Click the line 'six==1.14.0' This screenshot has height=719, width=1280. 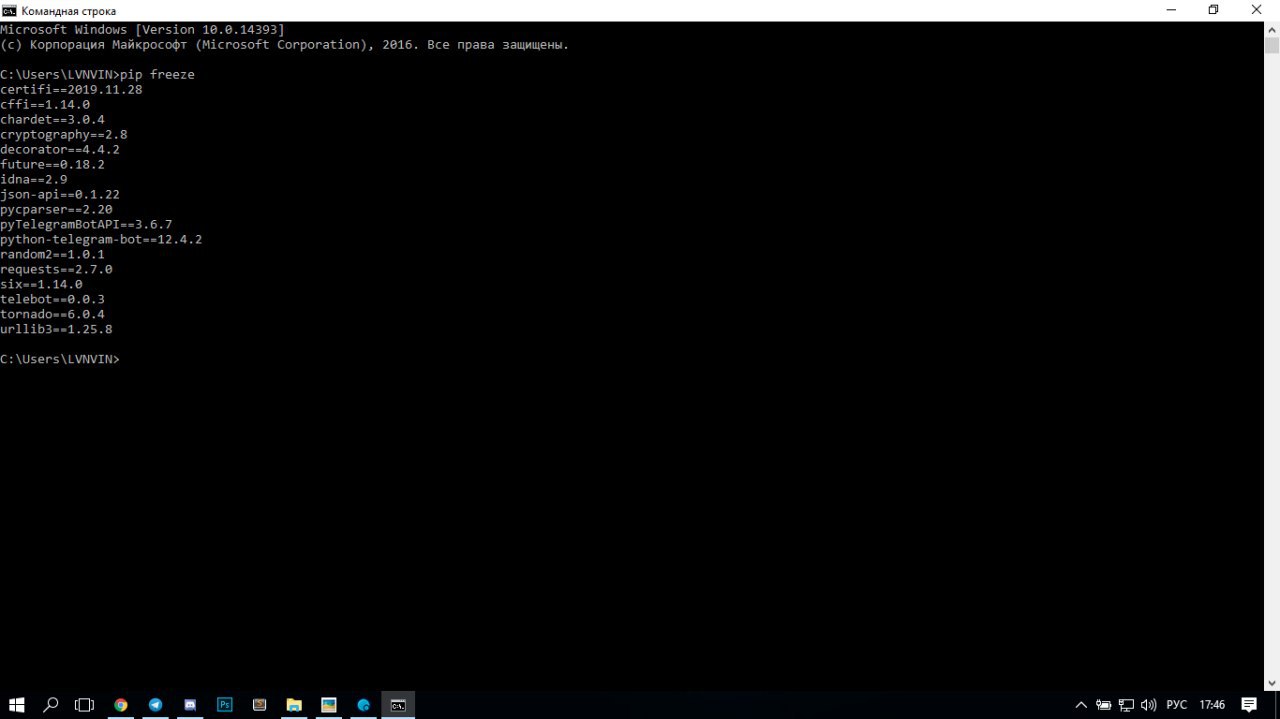tap(41, 285)
